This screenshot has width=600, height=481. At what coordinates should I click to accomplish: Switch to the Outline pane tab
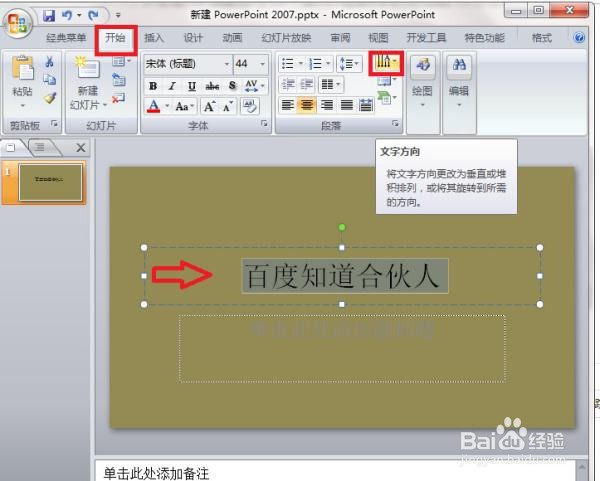click(40, 147)
